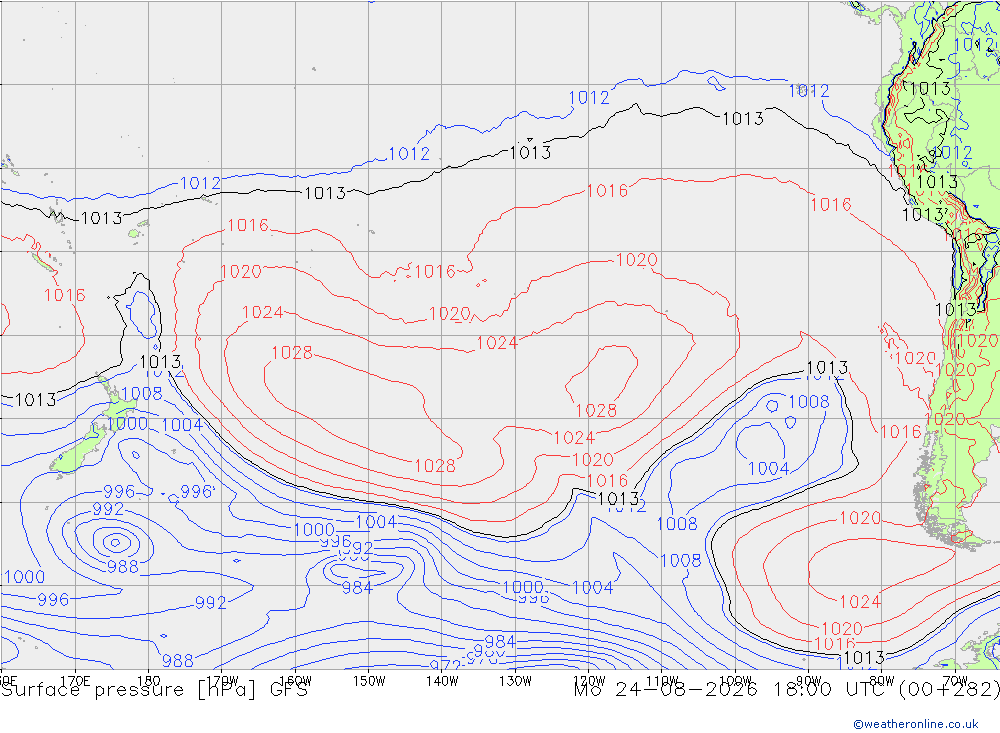Click the 1028 label inside closed contour near 120W
This screenshot has height=733, width=1000.
tap(596, 410)
